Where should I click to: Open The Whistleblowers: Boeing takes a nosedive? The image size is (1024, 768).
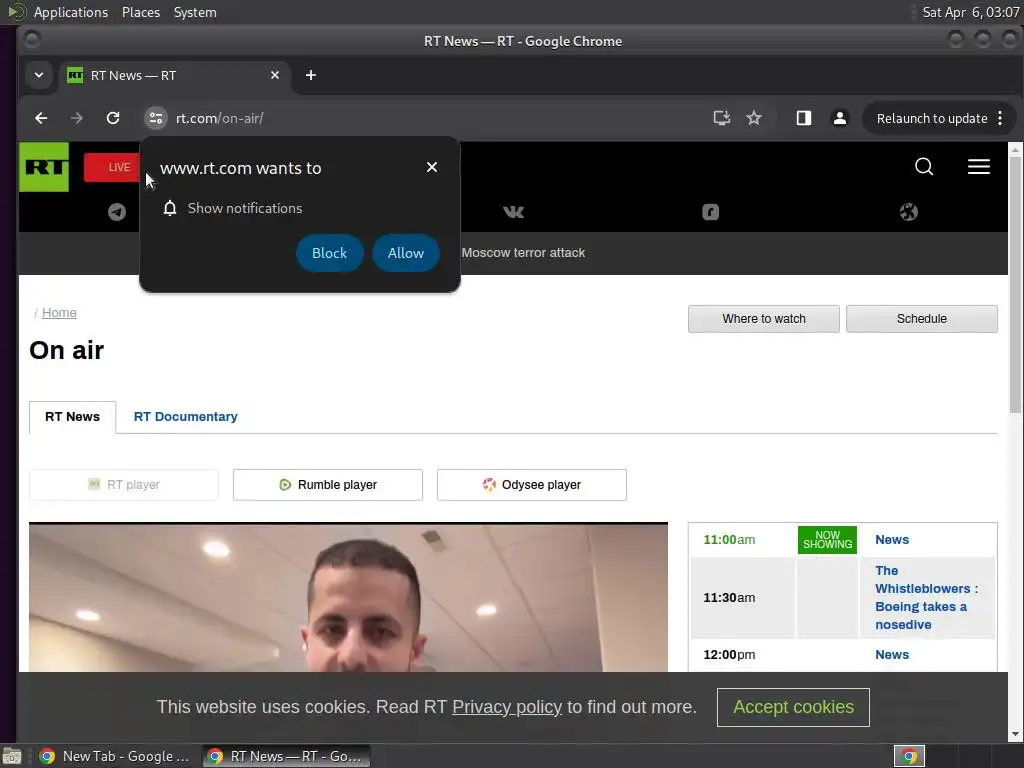click(926, 598)
